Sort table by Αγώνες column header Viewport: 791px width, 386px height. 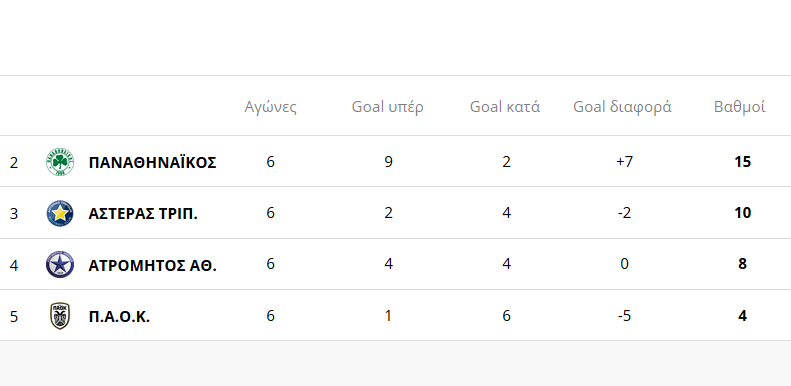pos(270,107)
